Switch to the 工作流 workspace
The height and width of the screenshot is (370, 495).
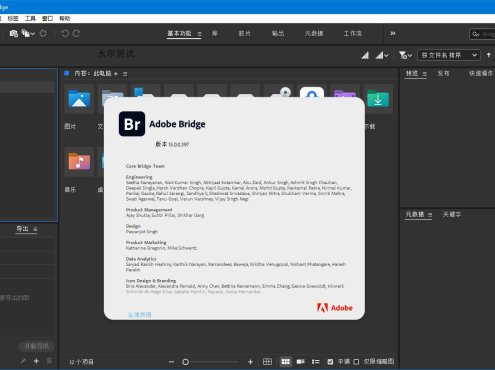[x=353, y=33]
